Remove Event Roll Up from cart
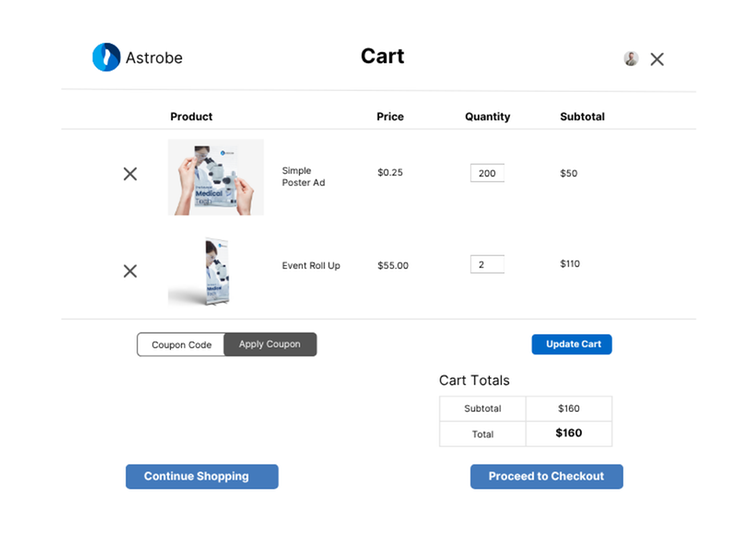This screenshot has width=750, height=533. coord(130,271)
